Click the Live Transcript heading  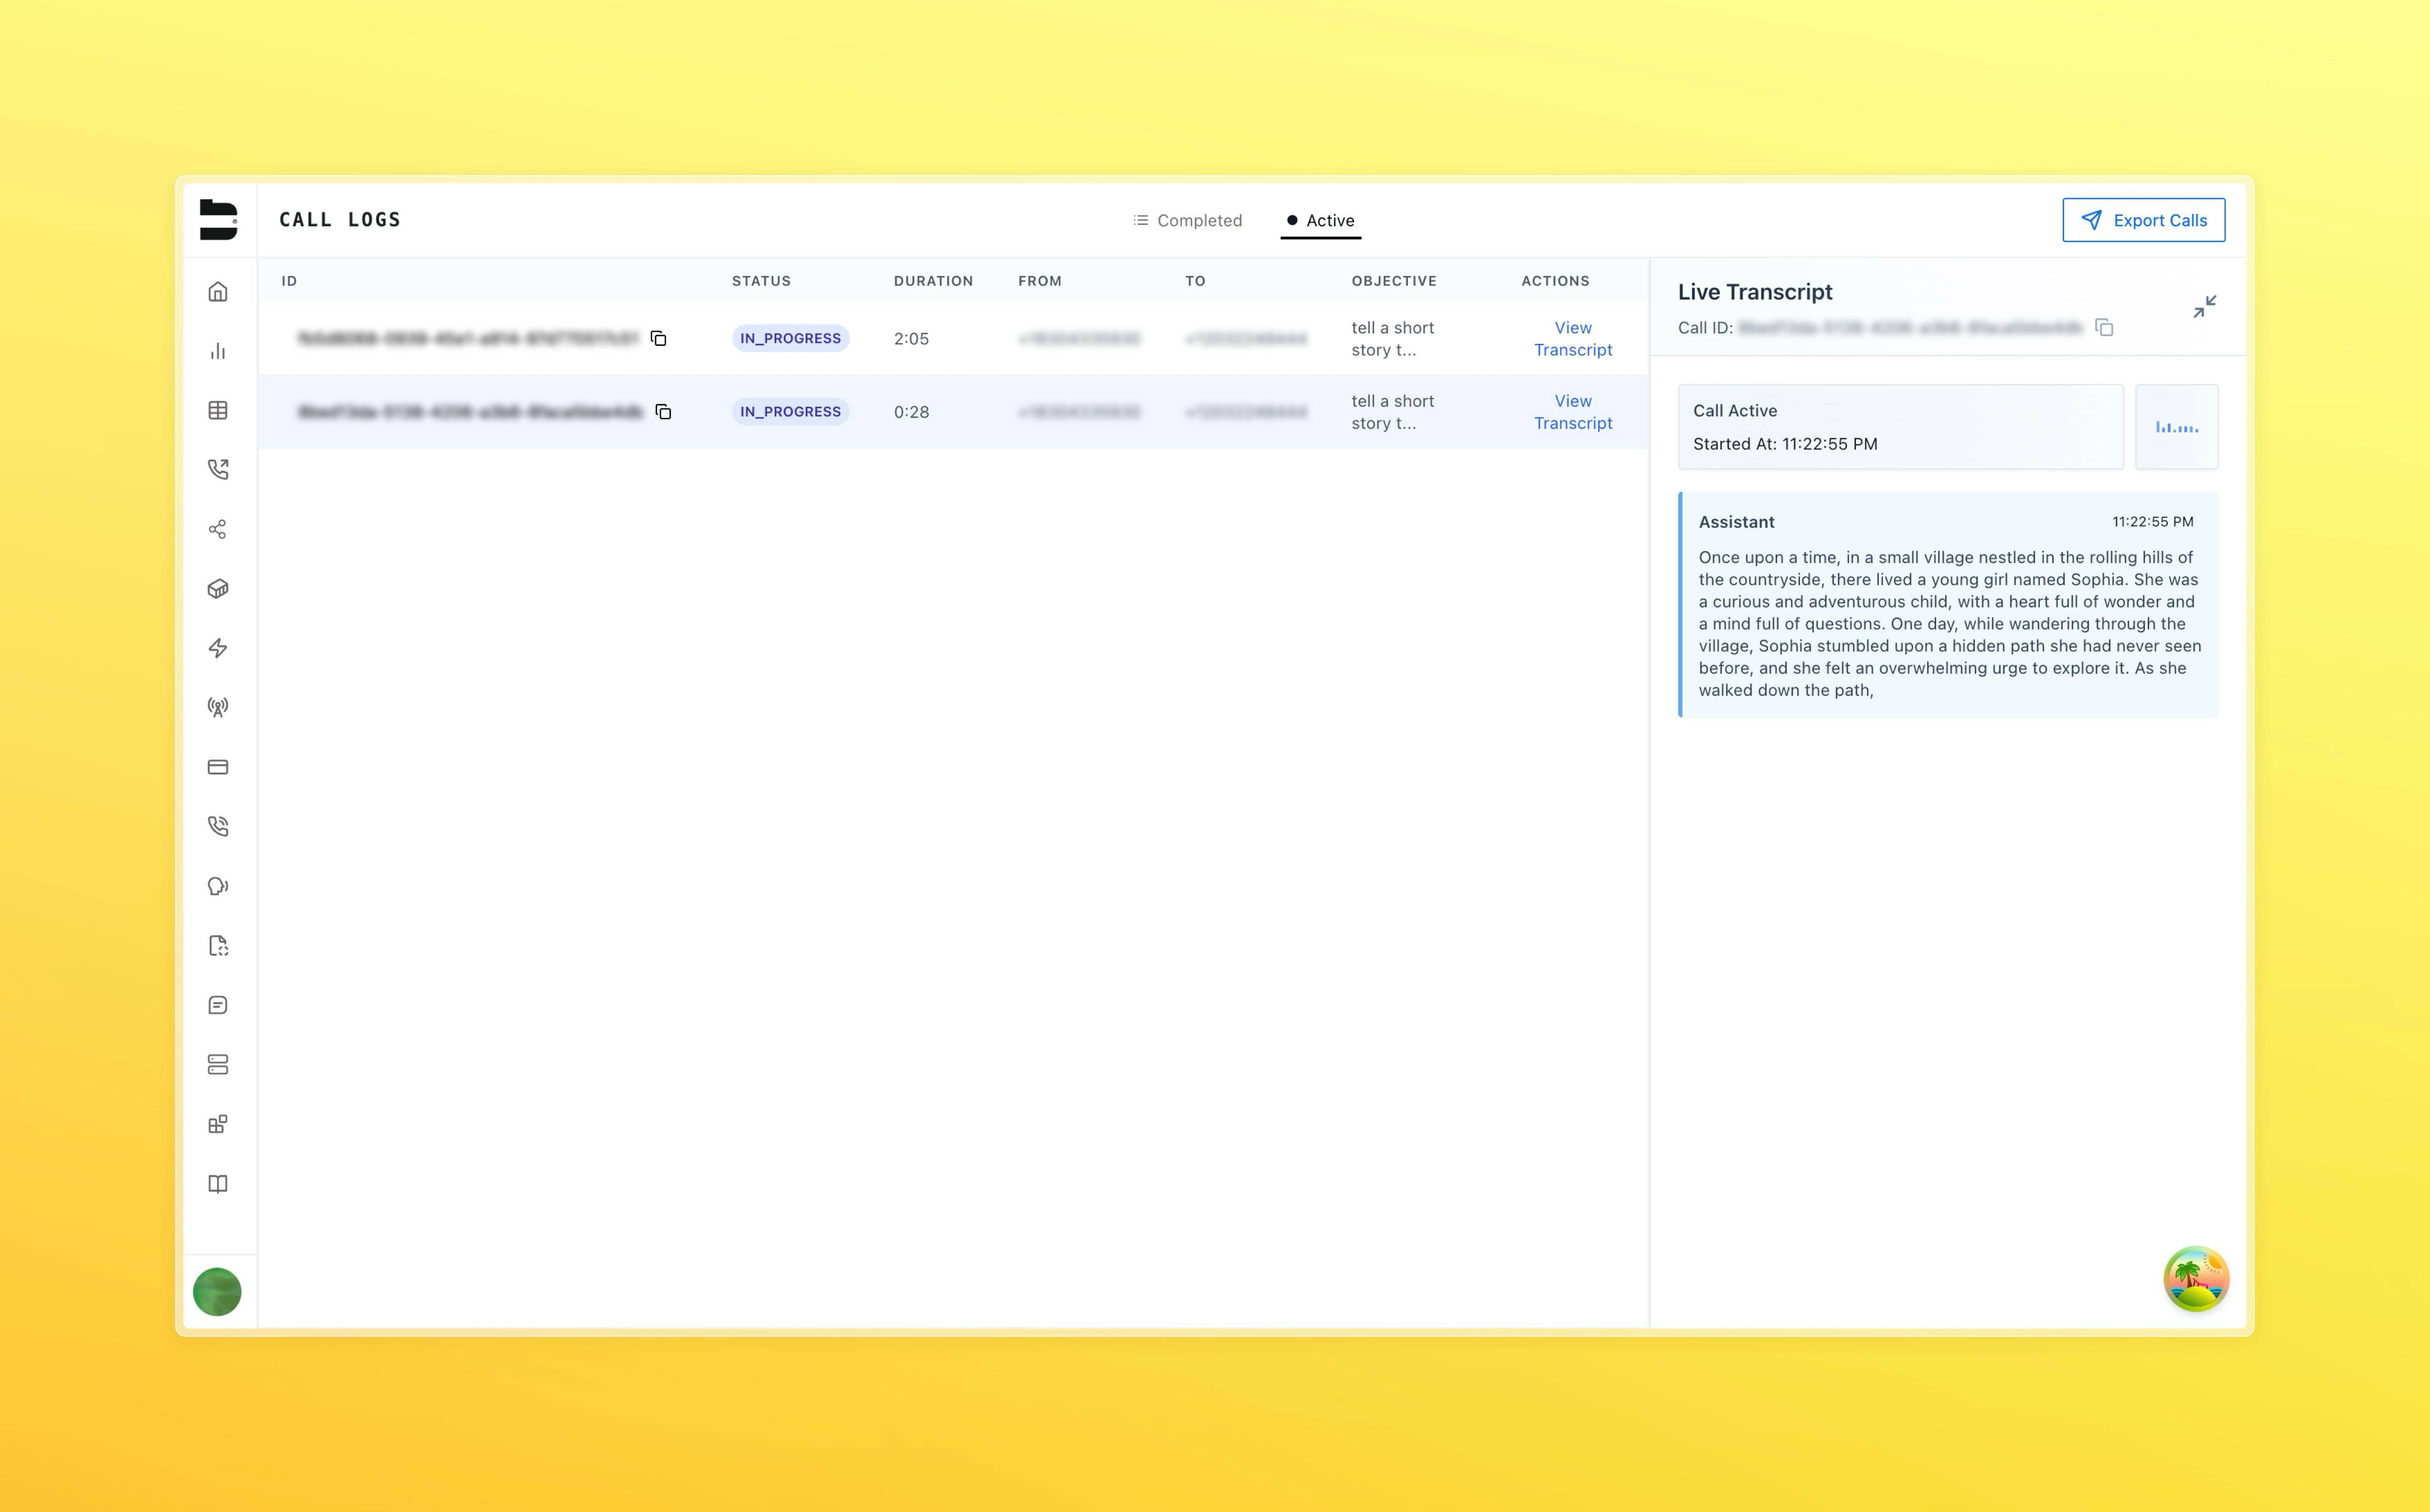[1755, 292]
